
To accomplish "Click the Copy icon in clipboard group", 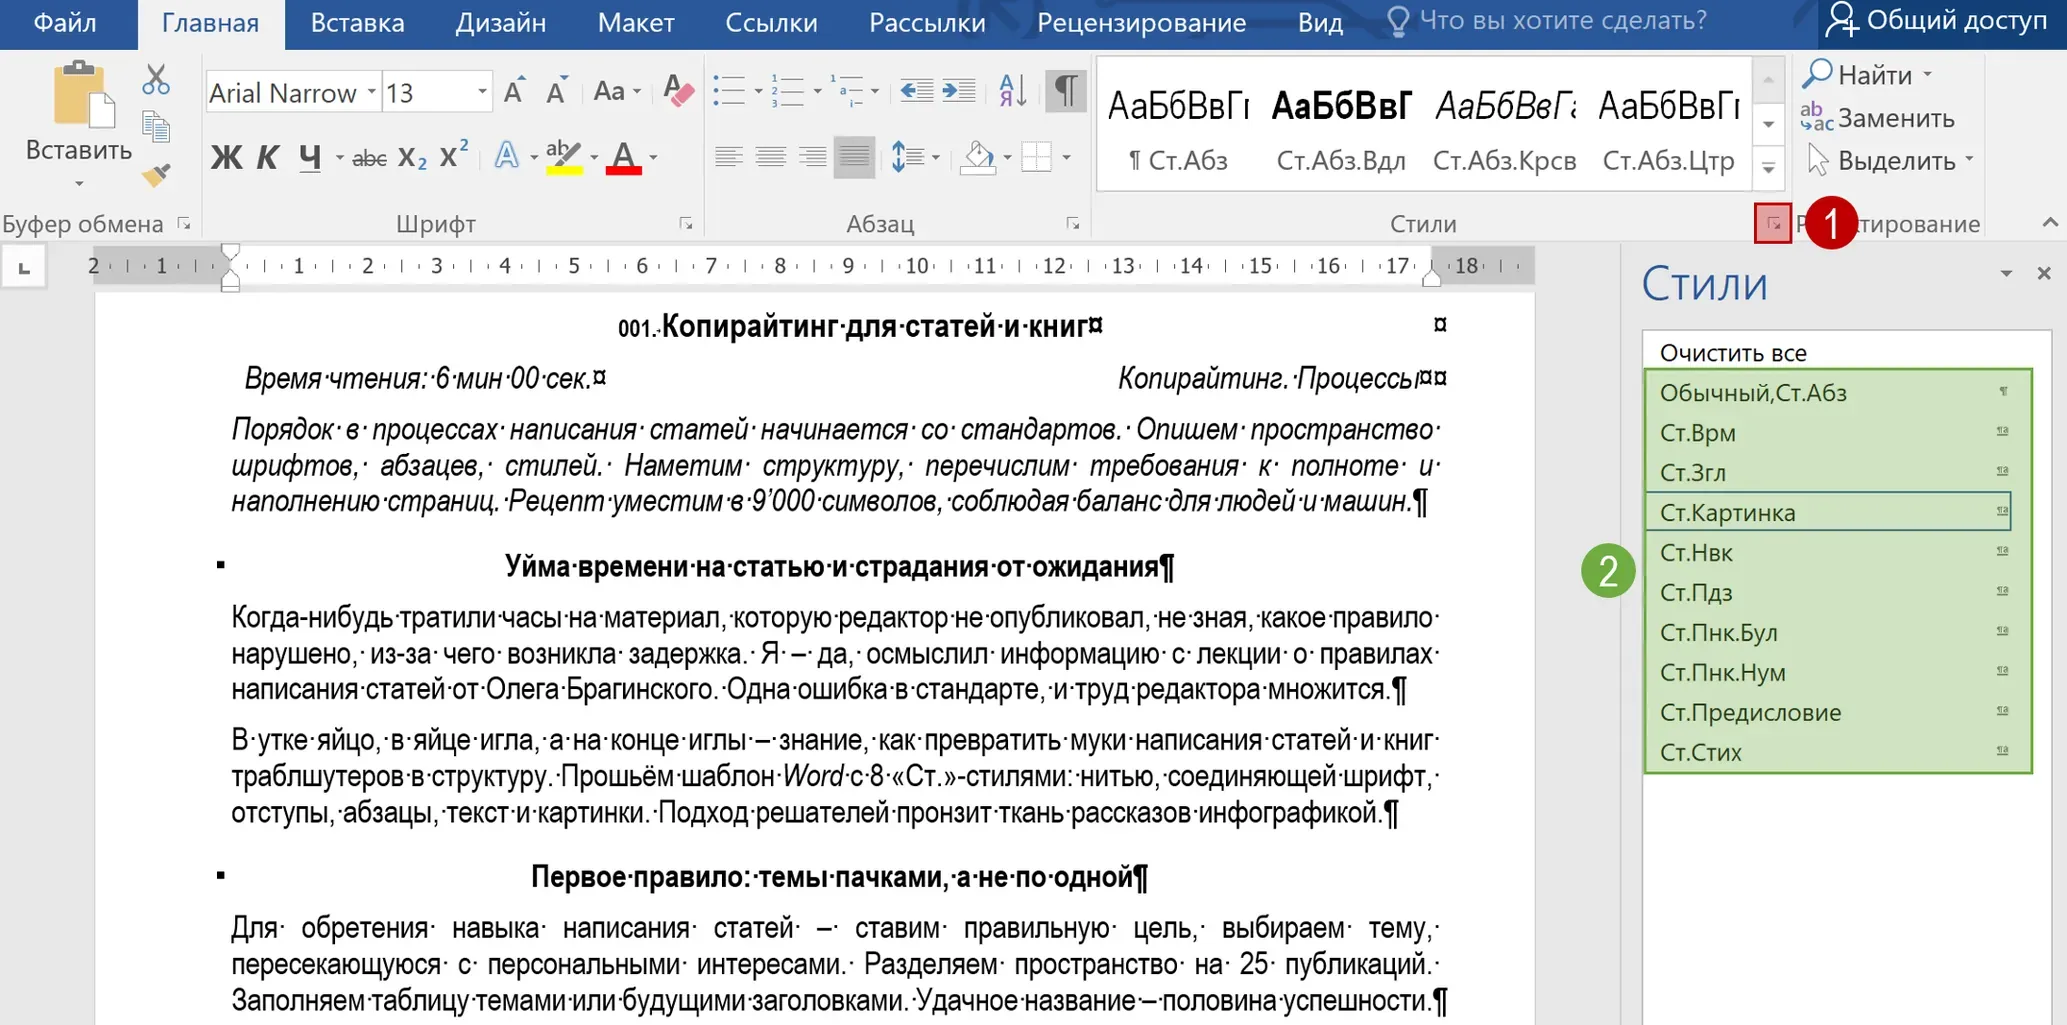I will (x=156, y=127).
